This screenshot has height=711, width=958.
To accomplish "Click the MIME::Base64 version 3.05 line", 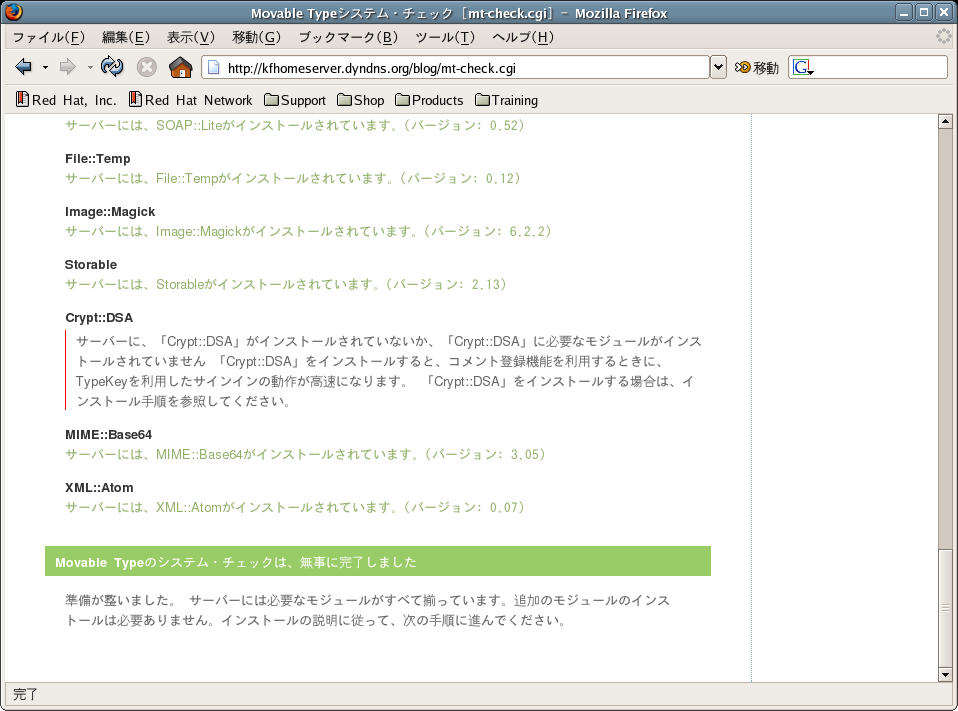I will point(305,454).
